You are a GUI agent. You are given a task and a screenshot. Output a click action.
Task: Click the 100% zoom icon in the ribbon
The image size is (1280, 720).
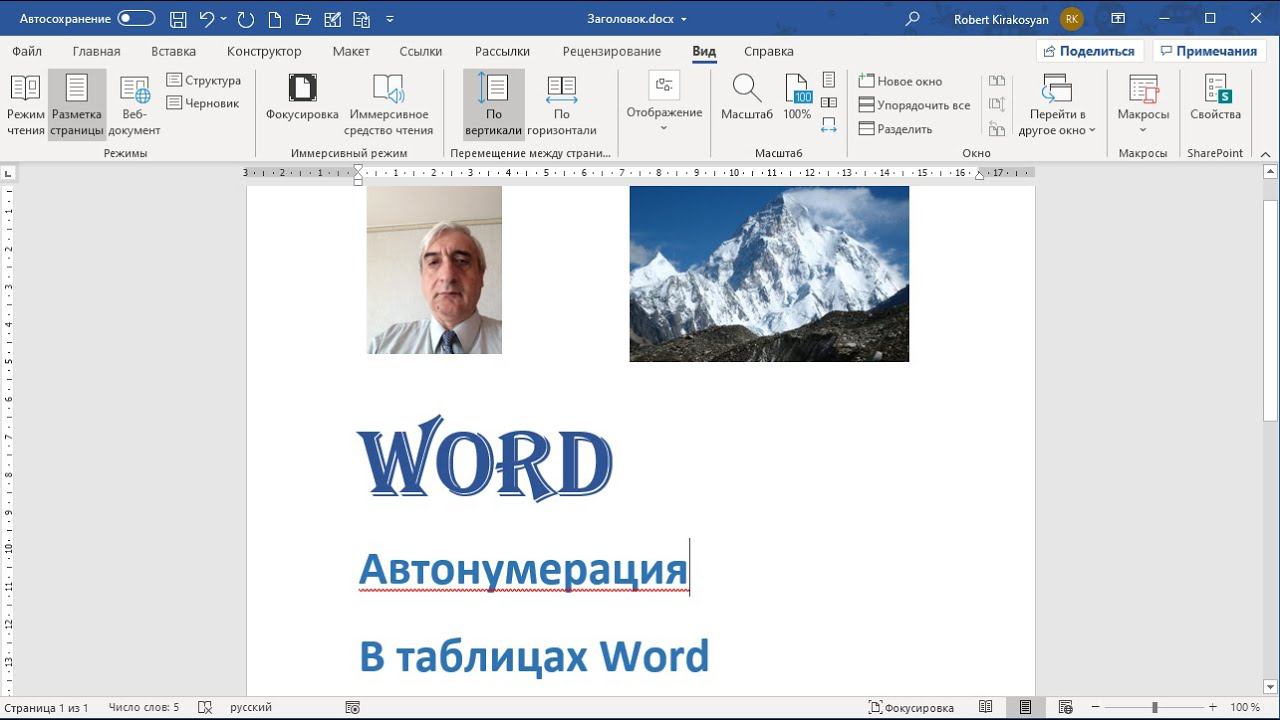point(797,98)
